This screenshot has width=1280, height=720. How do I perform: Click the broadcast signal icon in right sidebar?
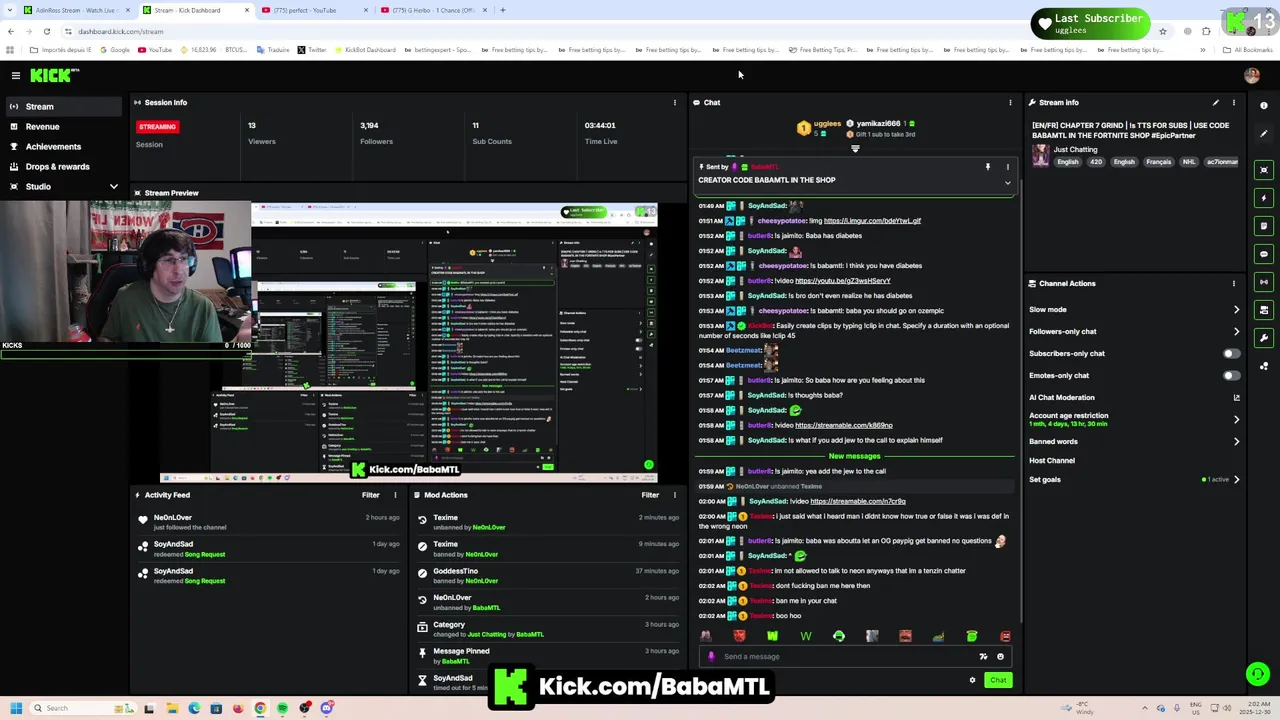point(1264,282)
